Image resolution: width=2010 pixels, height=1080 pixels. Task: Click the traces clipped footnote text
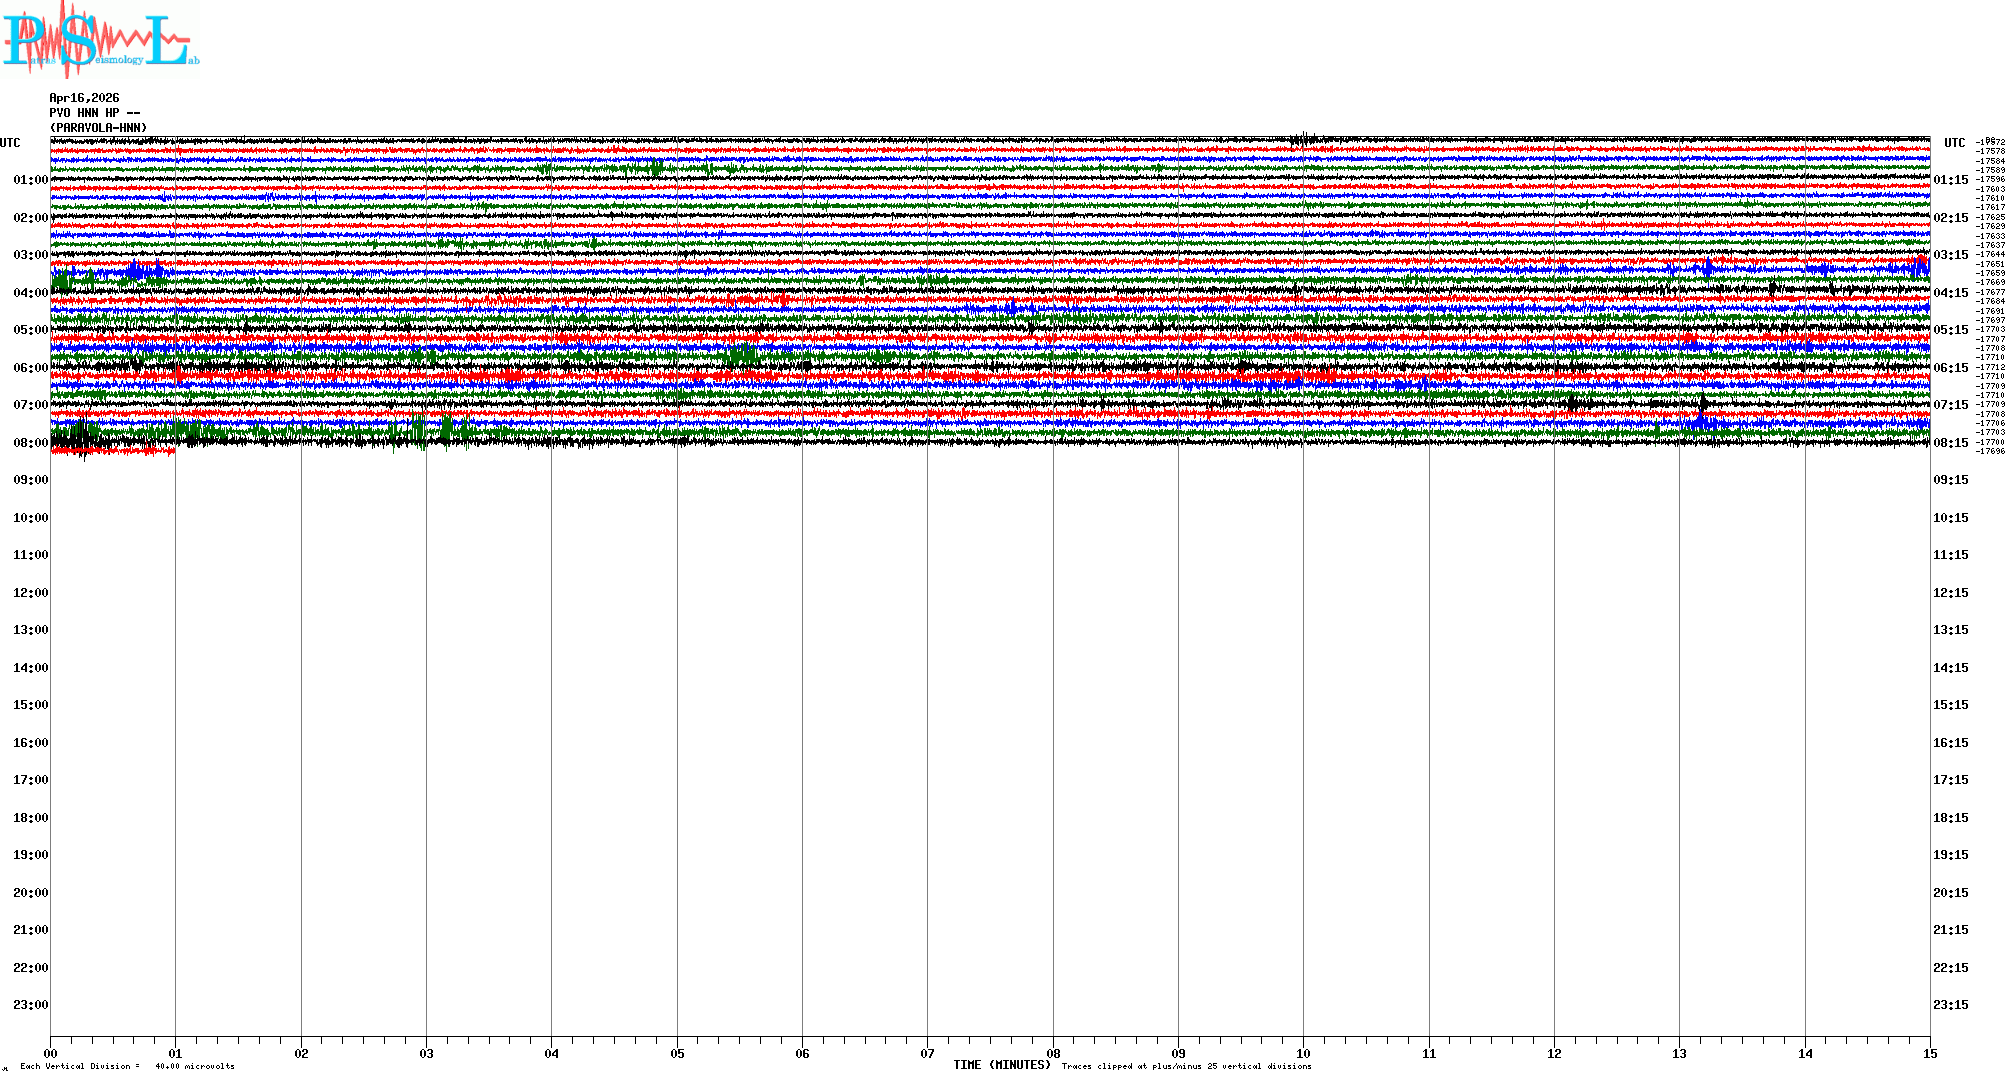pyautogui.click(x=1186, y=1066)
